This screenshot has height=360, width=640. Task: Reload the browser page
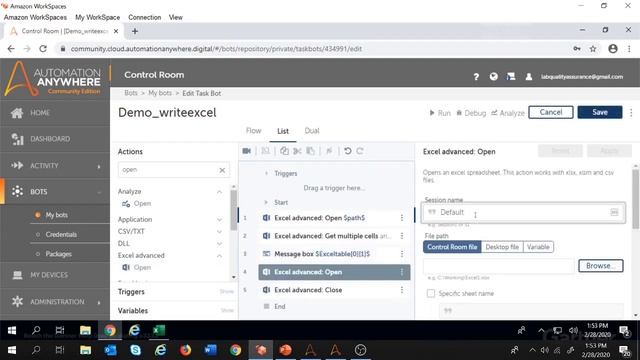pos(43,49)
